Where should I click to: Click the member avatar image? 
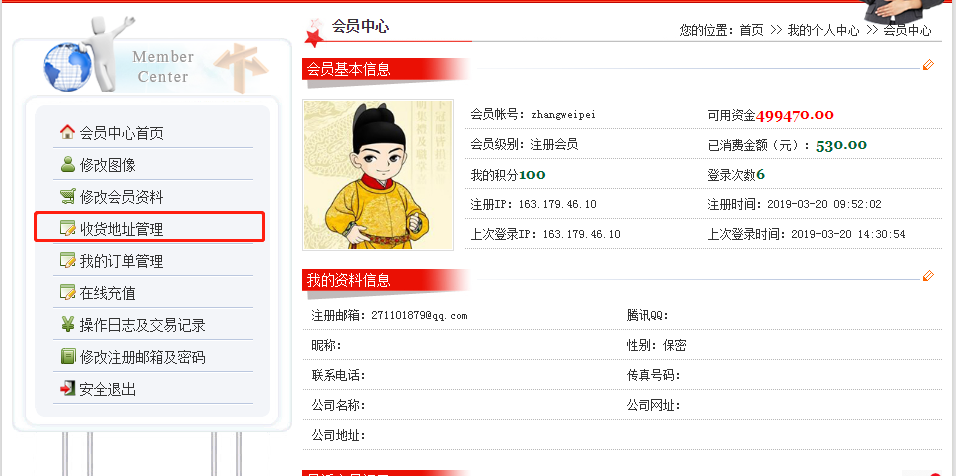378,175
